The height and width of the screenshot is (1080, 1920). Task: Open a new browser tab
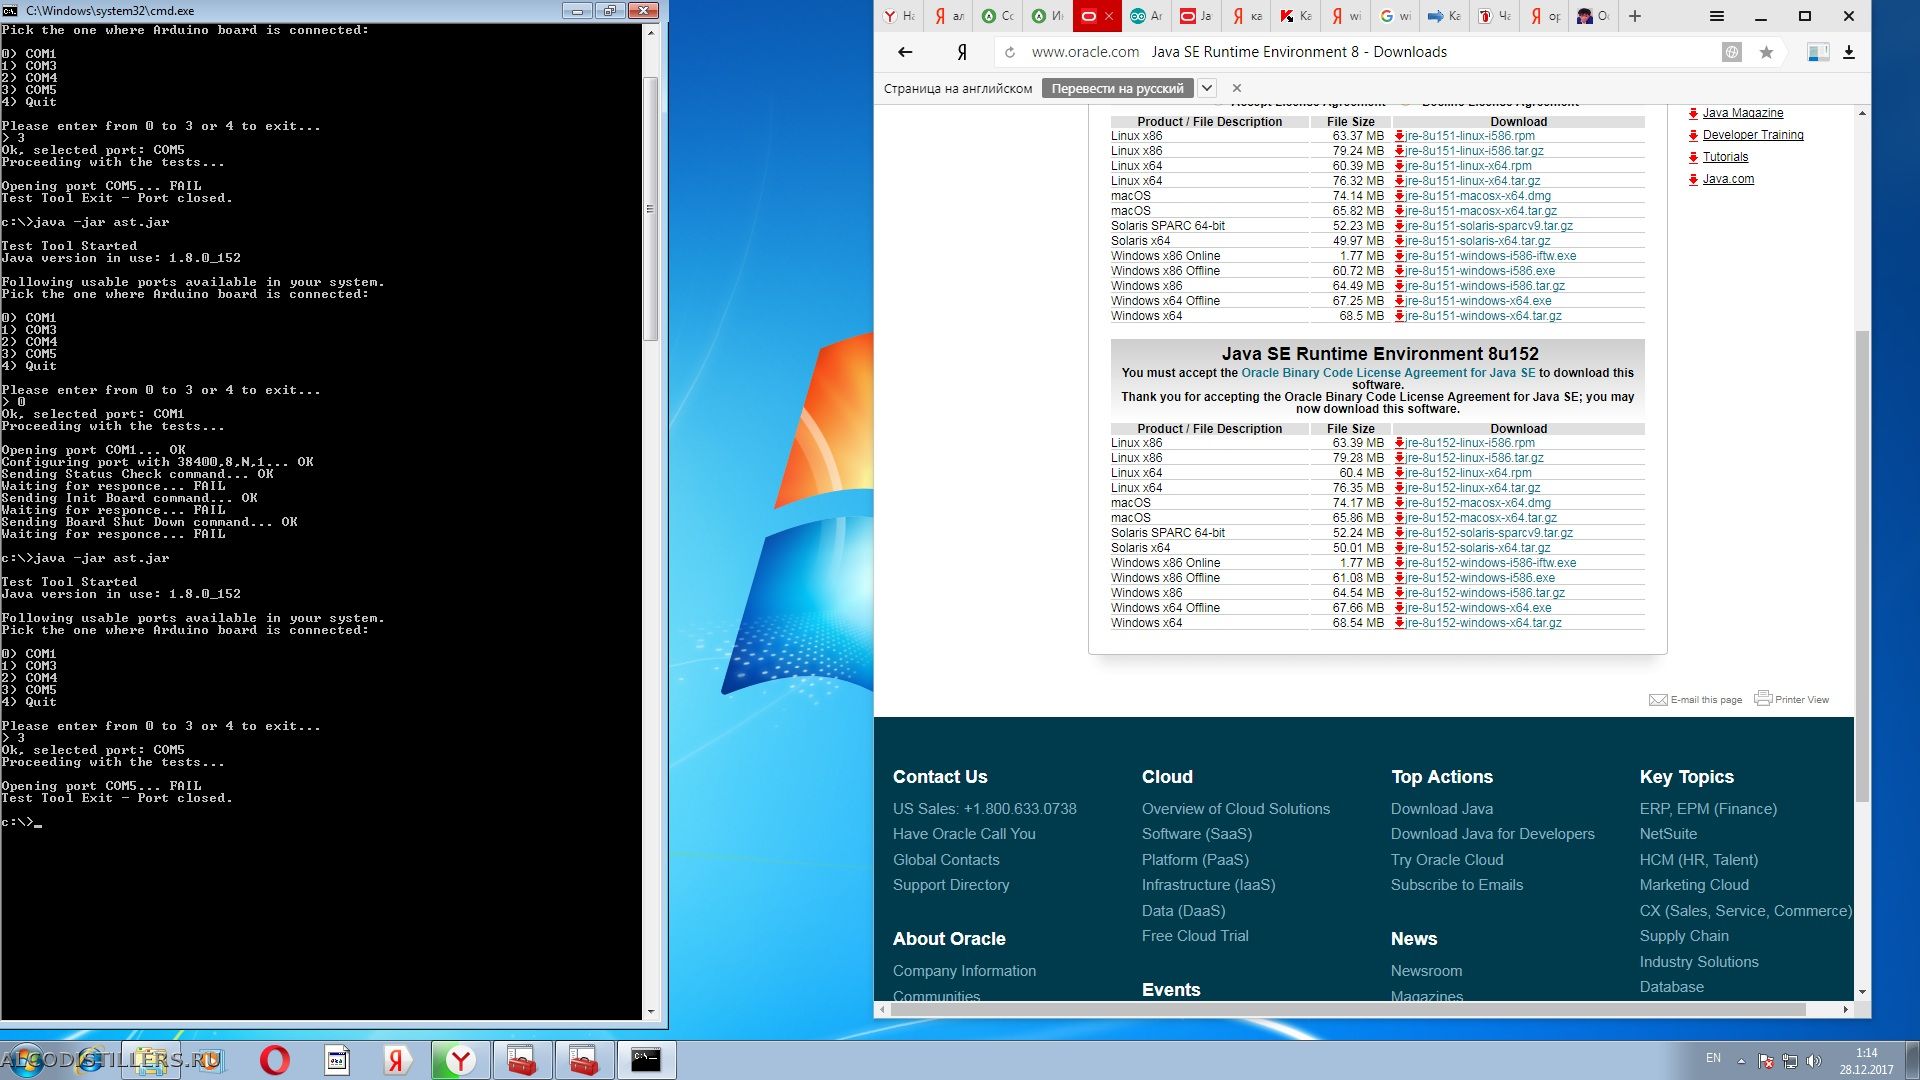coord(1635,16)
